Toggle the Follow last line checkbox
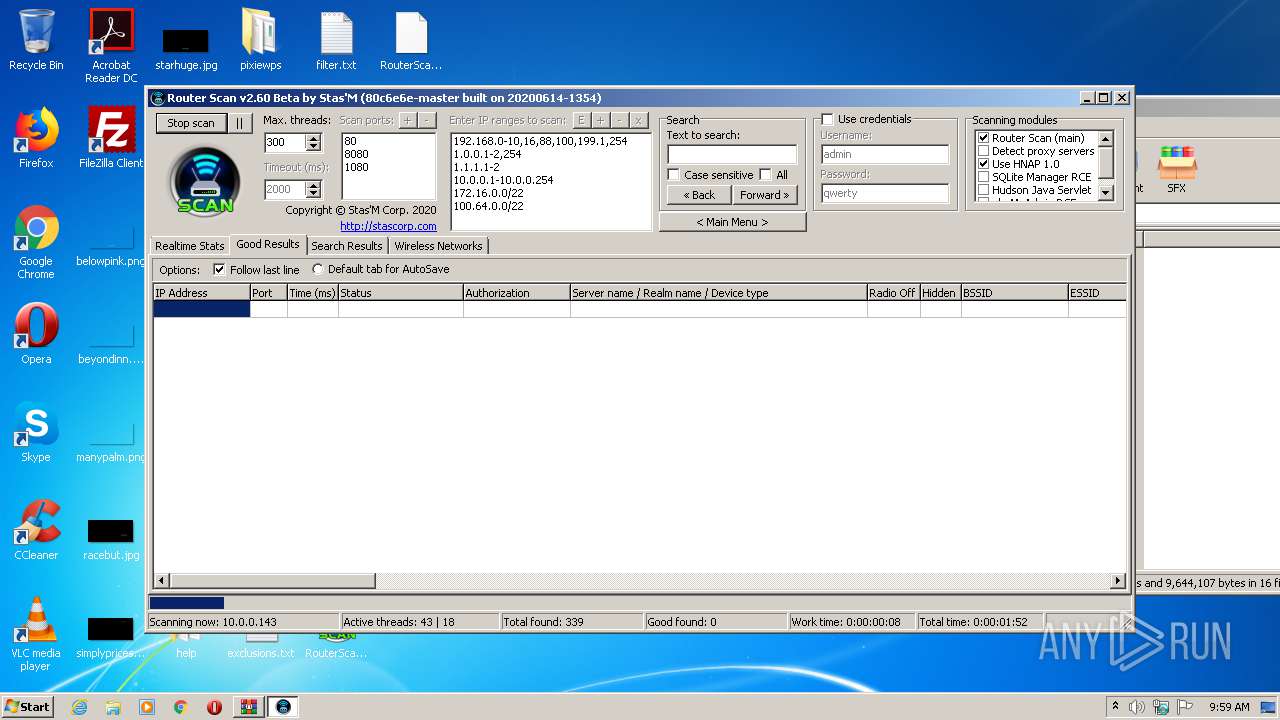Screen dimensions: 1280x720 pos(220,270)
